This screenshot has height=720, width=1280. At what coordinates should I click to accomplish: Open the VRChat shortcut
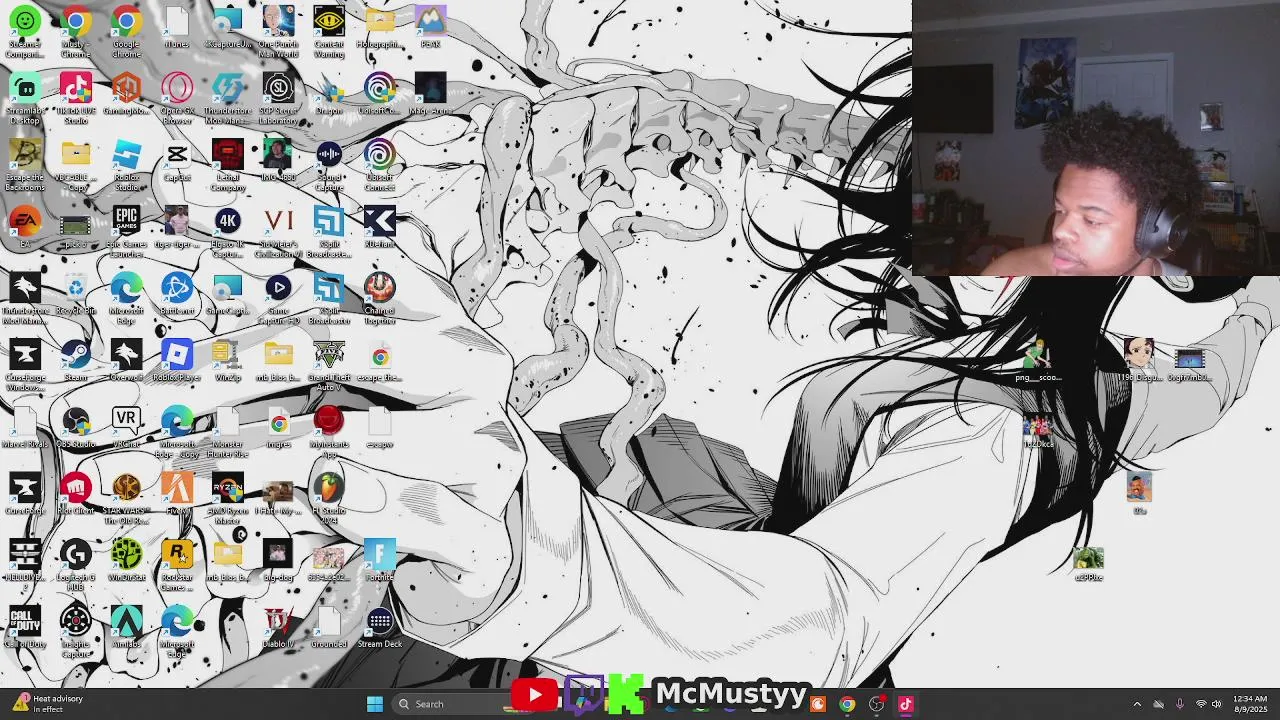126,429
